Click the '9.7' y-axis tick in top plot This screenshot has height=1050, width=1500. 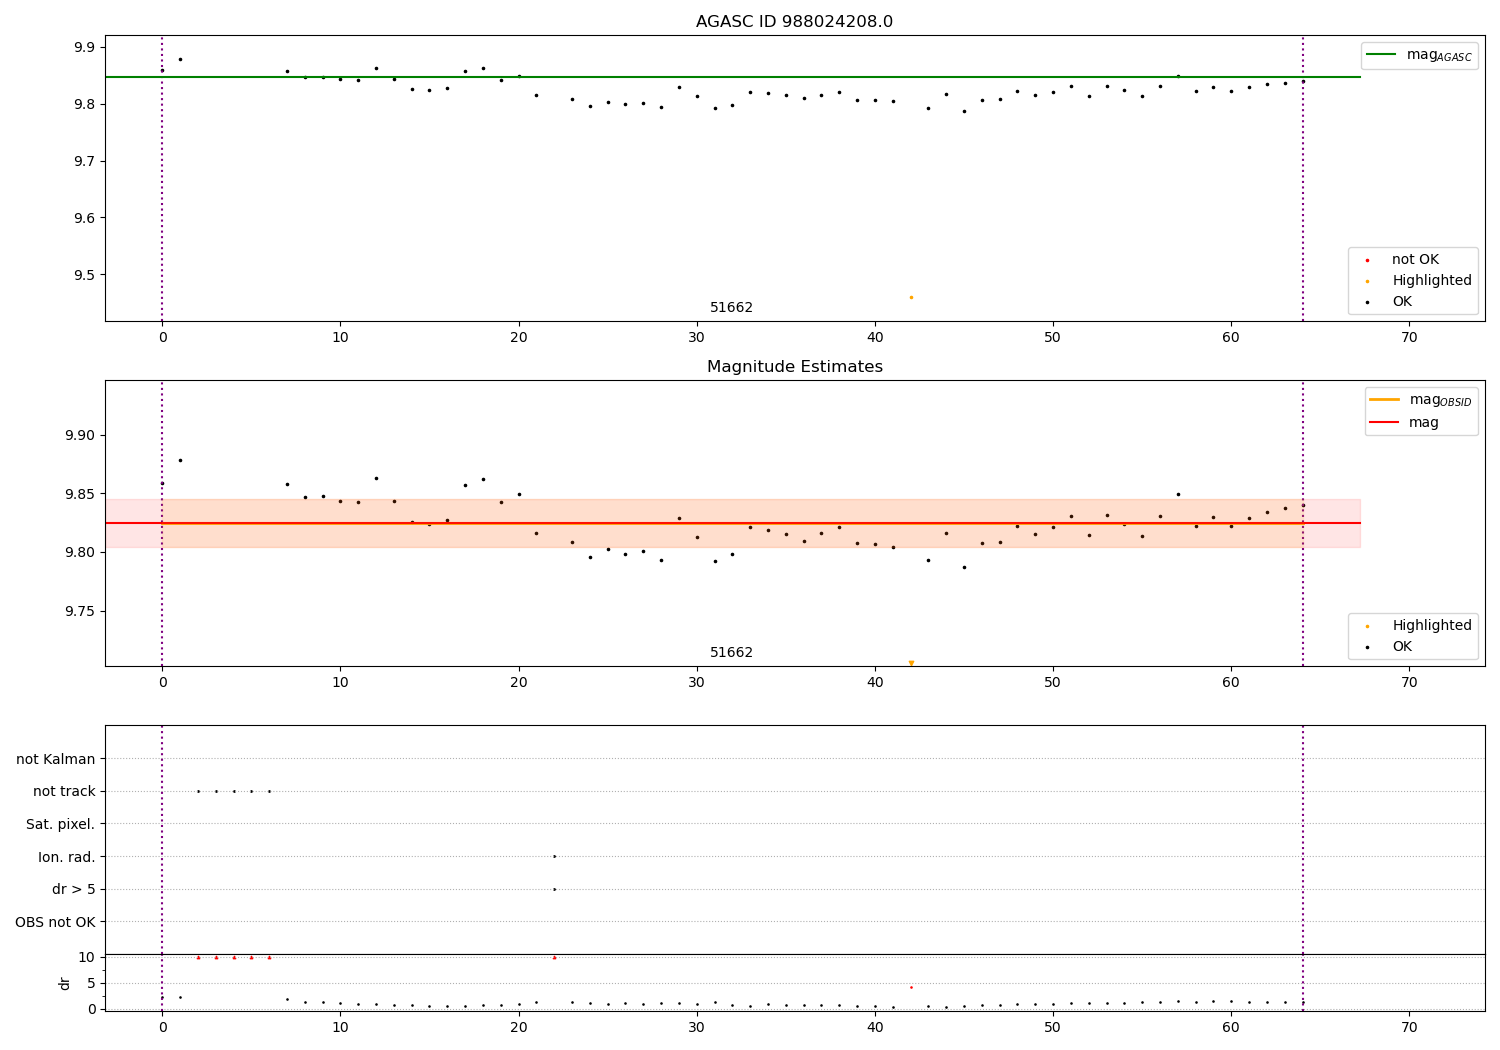(x=84, y=162)
